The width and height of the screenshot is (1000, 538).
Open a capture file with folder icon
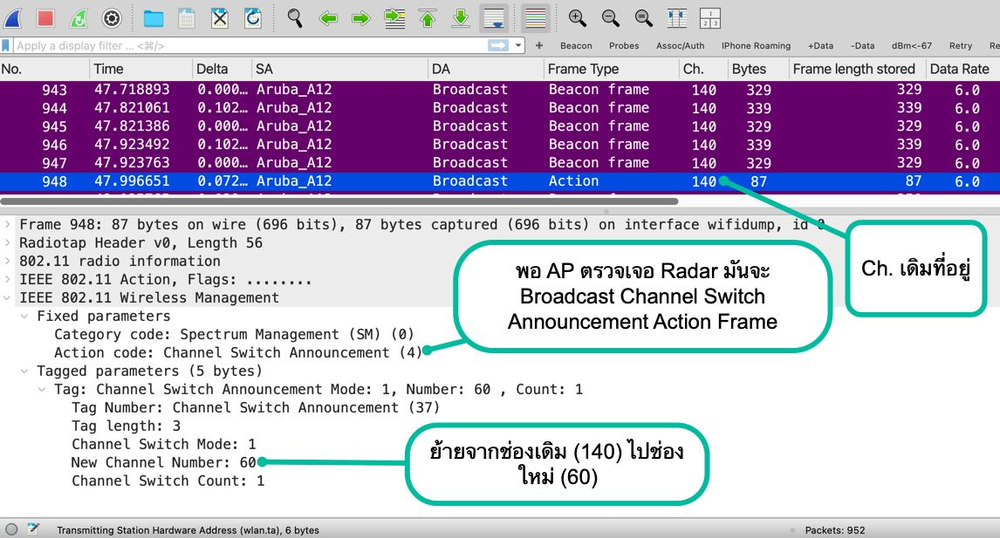coord(153,17)
